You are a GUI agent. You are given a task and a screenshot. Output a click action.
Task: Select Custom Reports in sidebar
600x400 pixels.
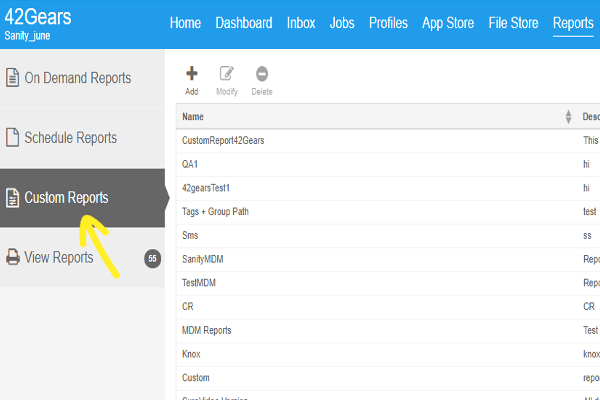pyautogui.click(x=82, y=198)
